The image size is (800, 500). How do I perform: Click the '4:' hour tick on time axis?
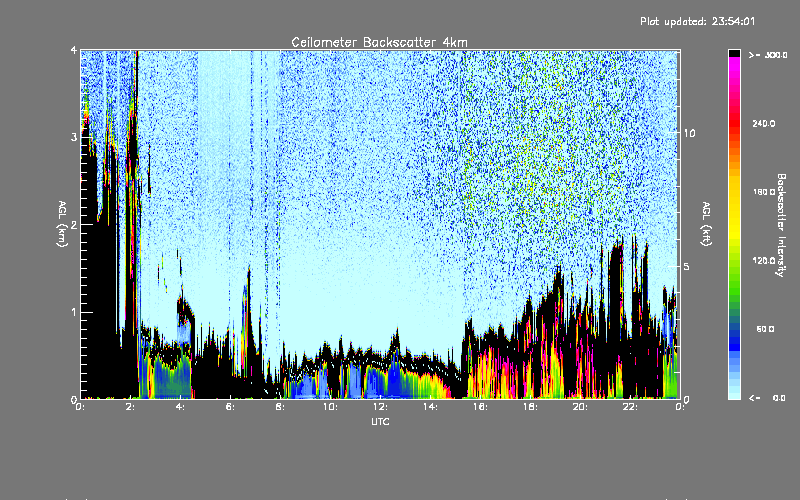[181, 407]
